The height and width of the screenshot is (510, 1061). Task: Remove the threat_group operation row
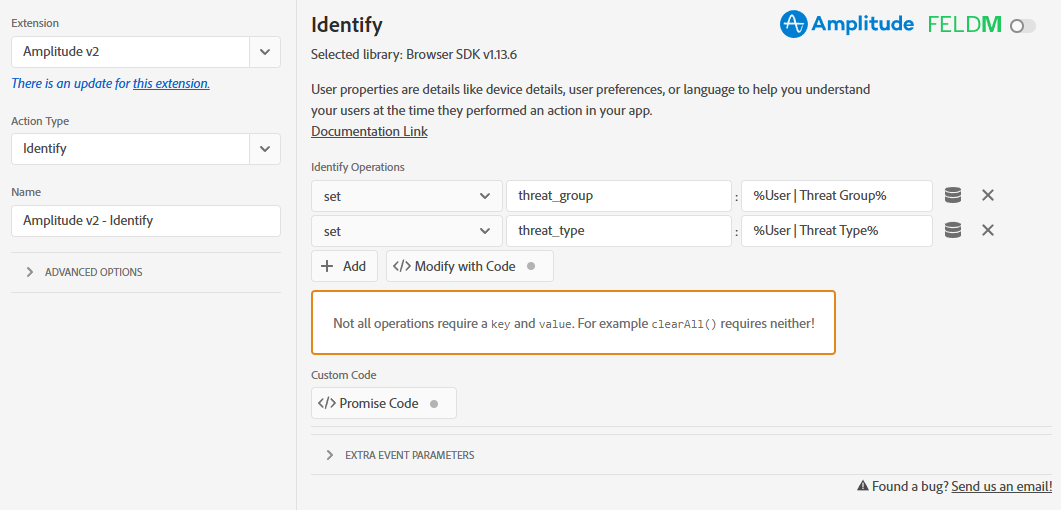point(988,195)
